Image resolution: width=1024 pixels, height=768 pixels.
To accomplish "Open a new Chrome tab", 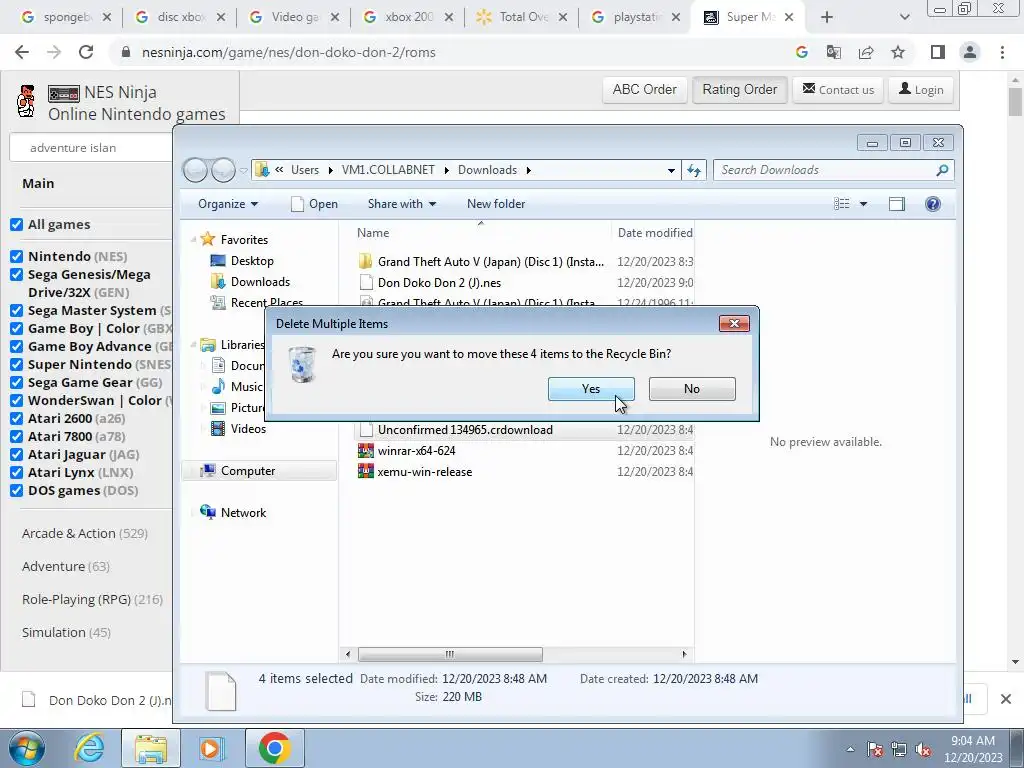I will tap(827, 17).
